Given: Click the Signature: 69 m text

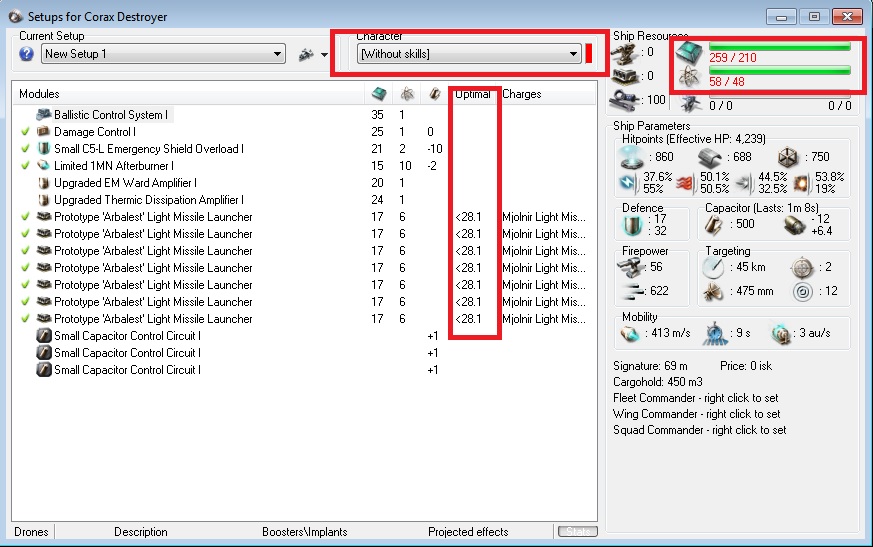Looking at the screenshot, I should tap(650, 366).
